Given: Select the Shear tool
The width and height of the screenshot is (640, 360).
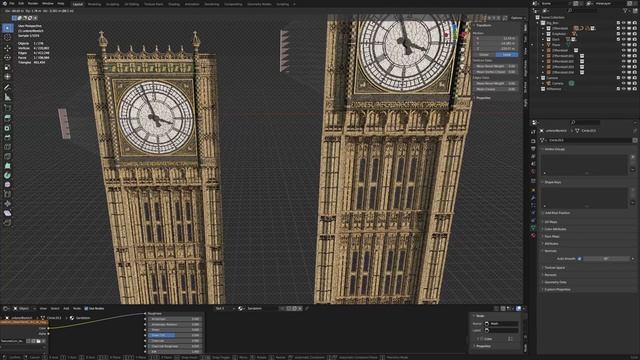Looking at the screenshot, I should click(7, 213).
